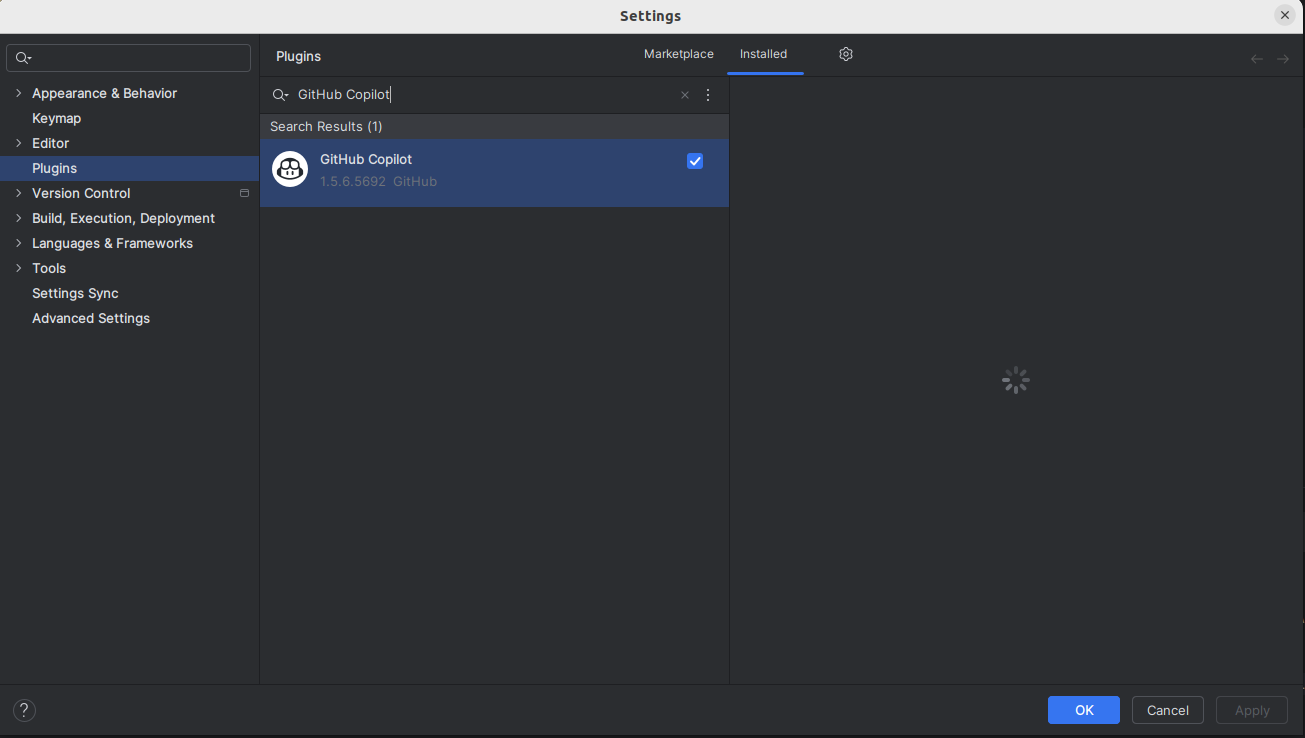Expand the Version Control section
This screenshot has width=1305, height=738.
tap(18, 193)
